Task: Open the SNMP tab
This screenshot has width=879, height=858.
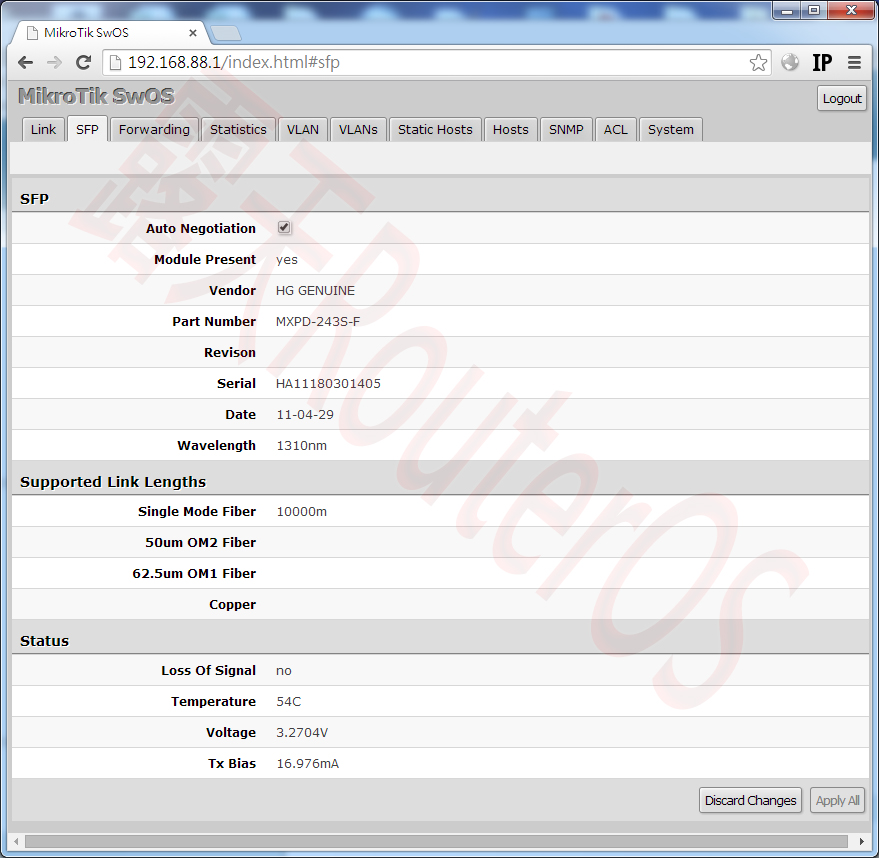Action: [x=566, y=129]
